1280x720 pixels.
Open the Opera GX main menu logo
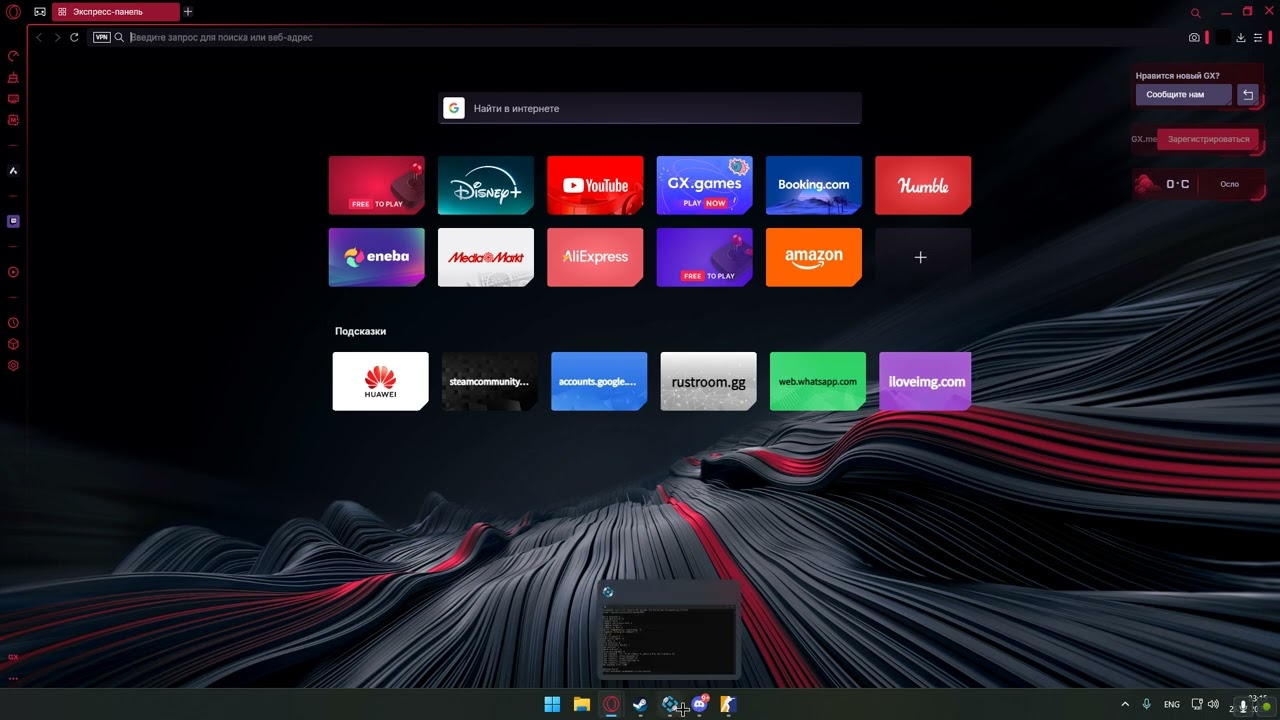click(x=13, y=12)
